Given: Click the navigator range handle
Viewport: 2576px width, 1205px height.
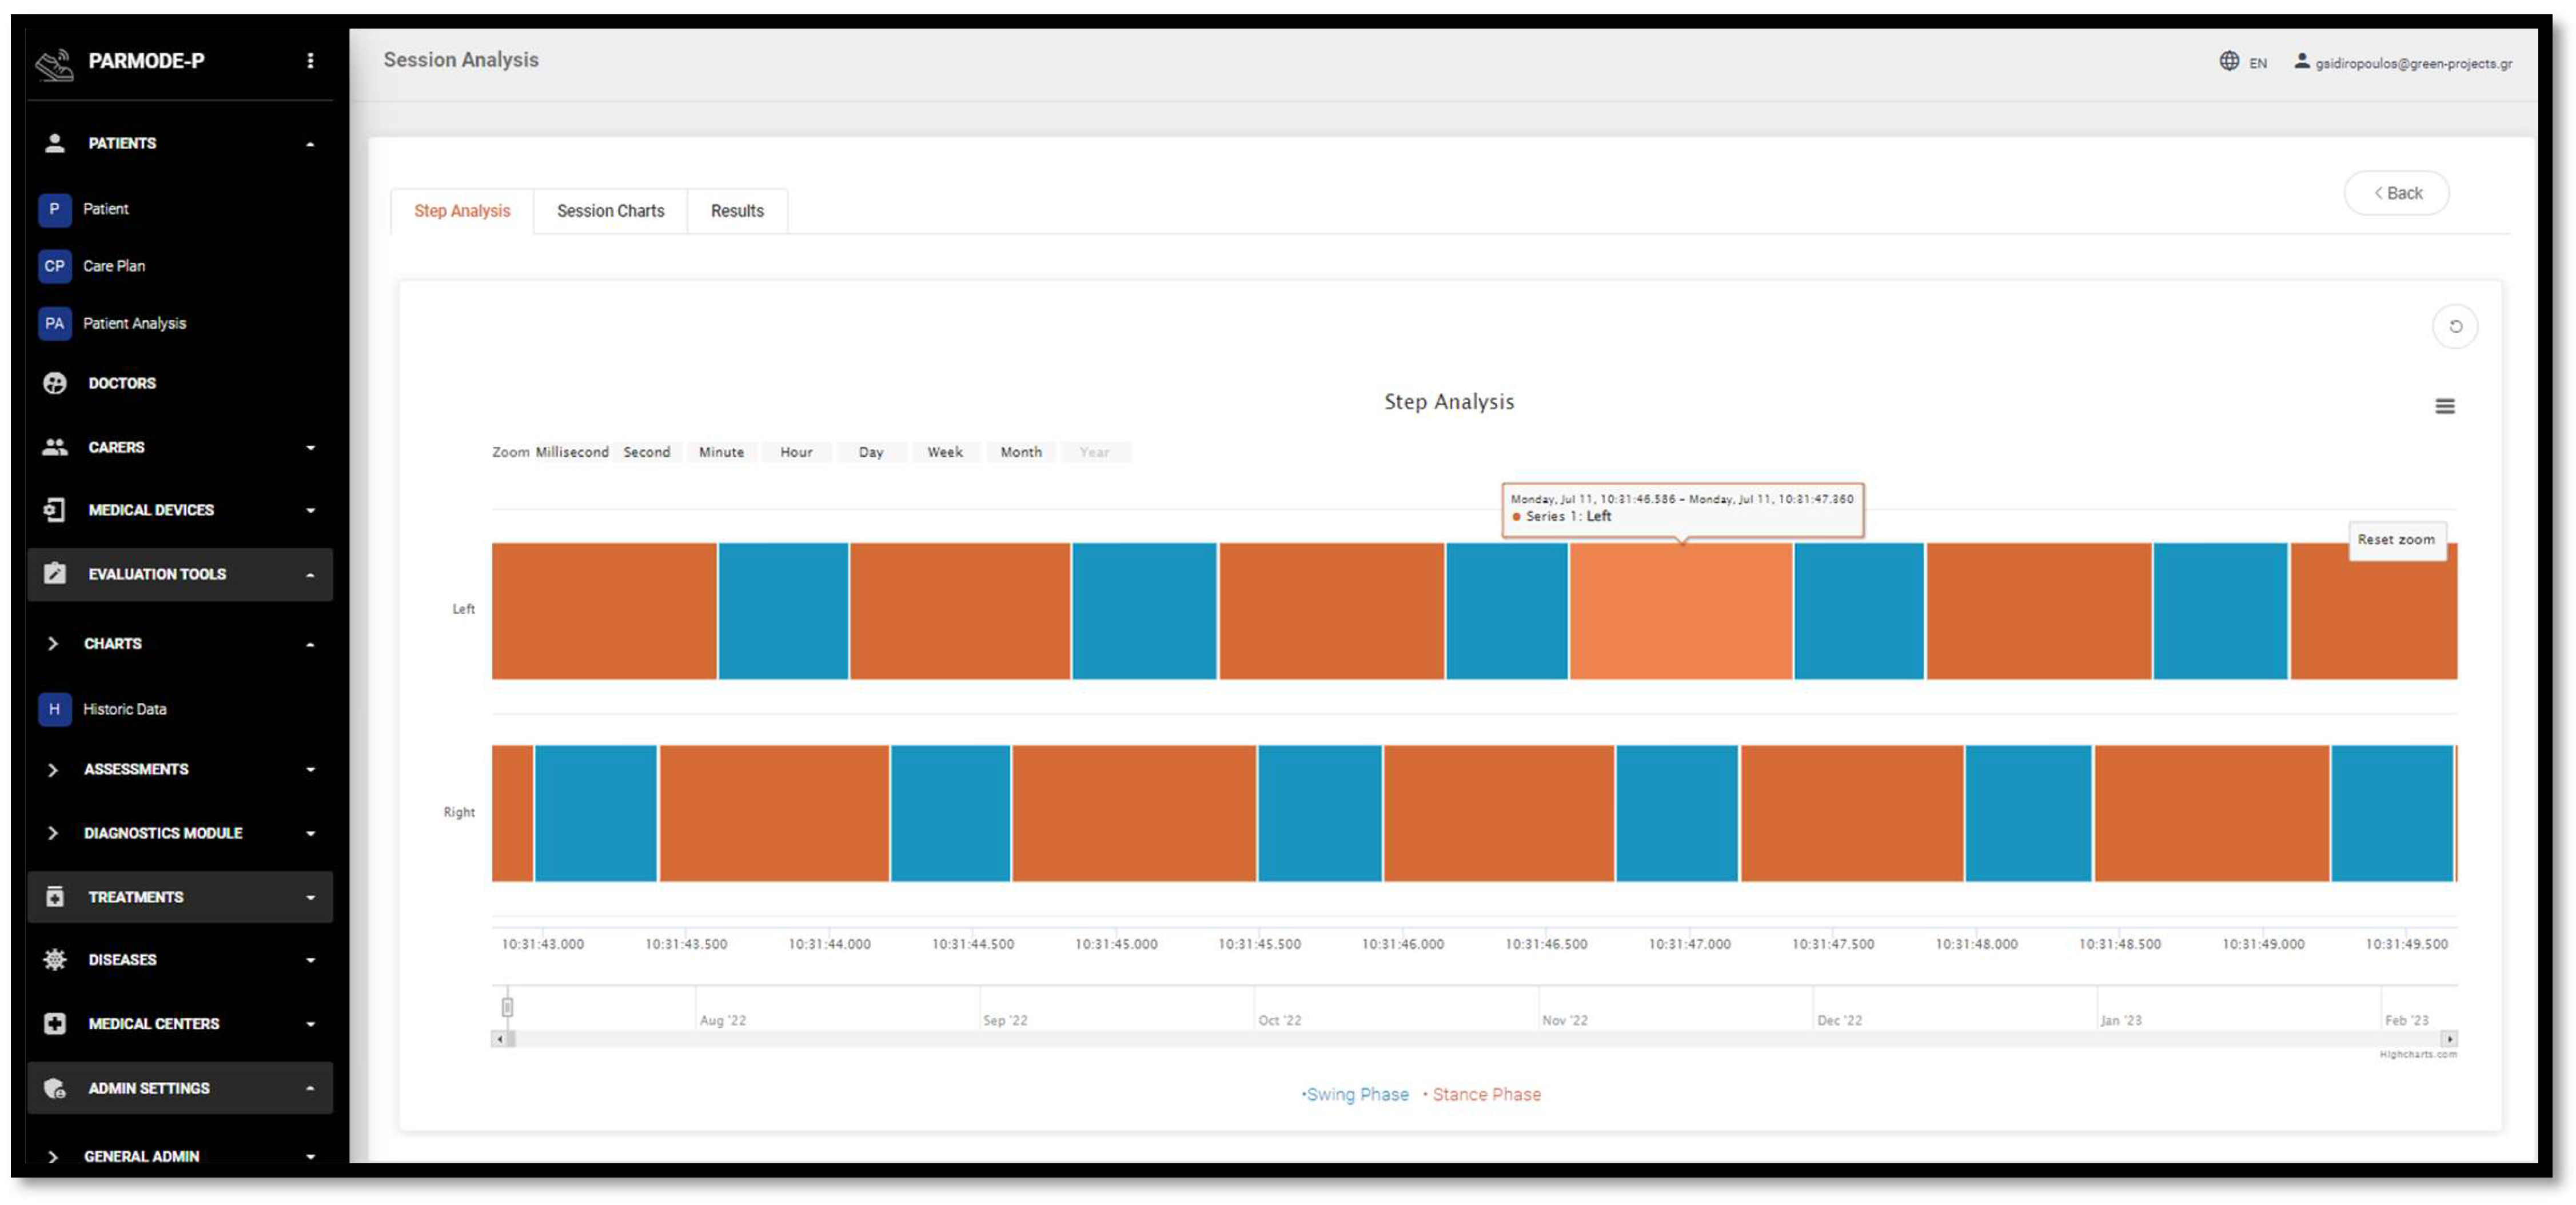Looking at the screenshot, I should 507,1007.
